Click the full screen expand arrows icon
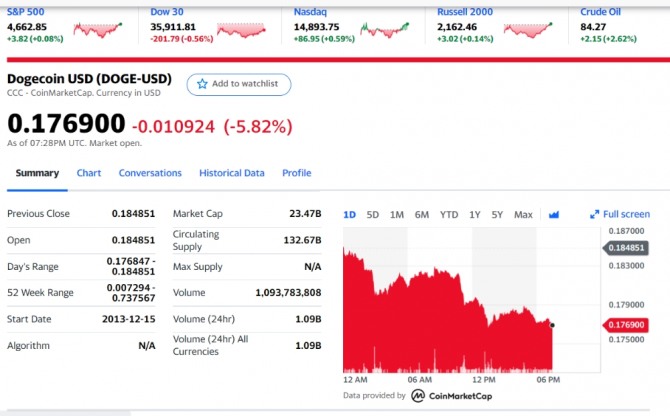Image resolution: width=670 pixels, height=416 pixels. (x=594, y=214)
